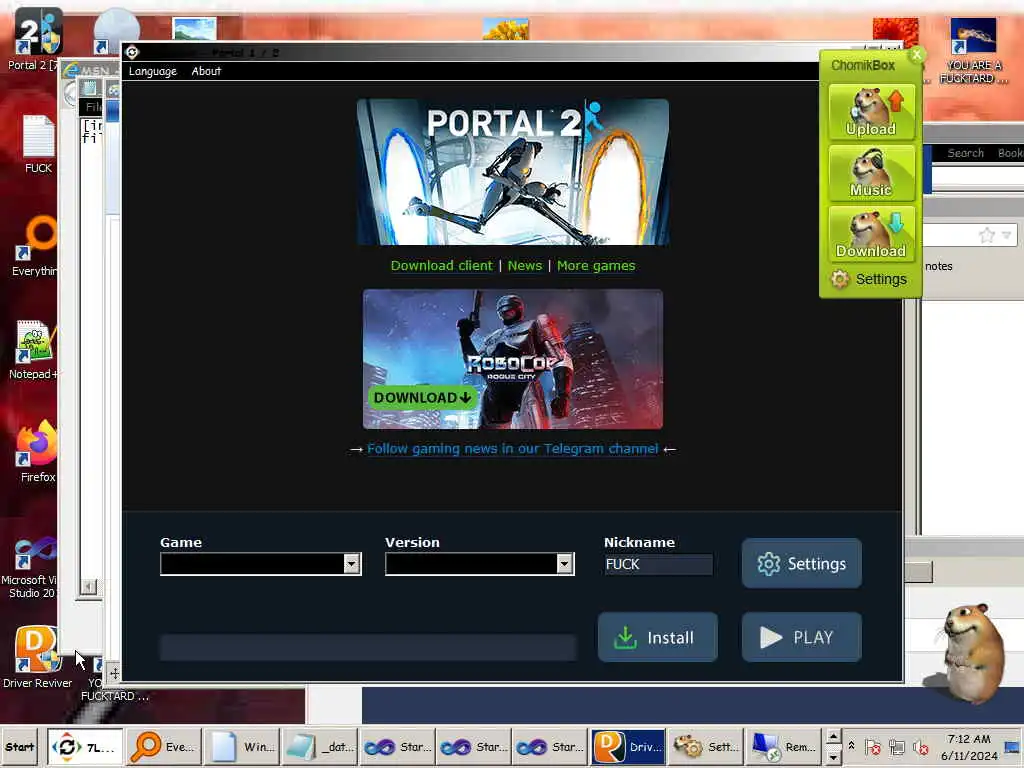Image resolution: width=1024 pixels, height=768 pixels.
Task: Switch to the 7L launcher taskbar button
Action: 85,747
